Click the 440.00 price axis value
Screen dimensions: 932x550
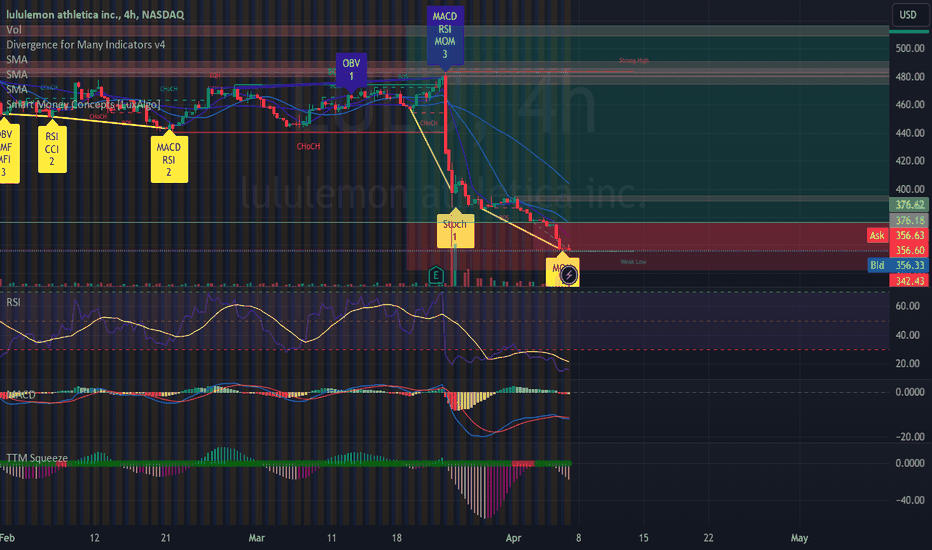pyautogui.click(x=910, y=133)
